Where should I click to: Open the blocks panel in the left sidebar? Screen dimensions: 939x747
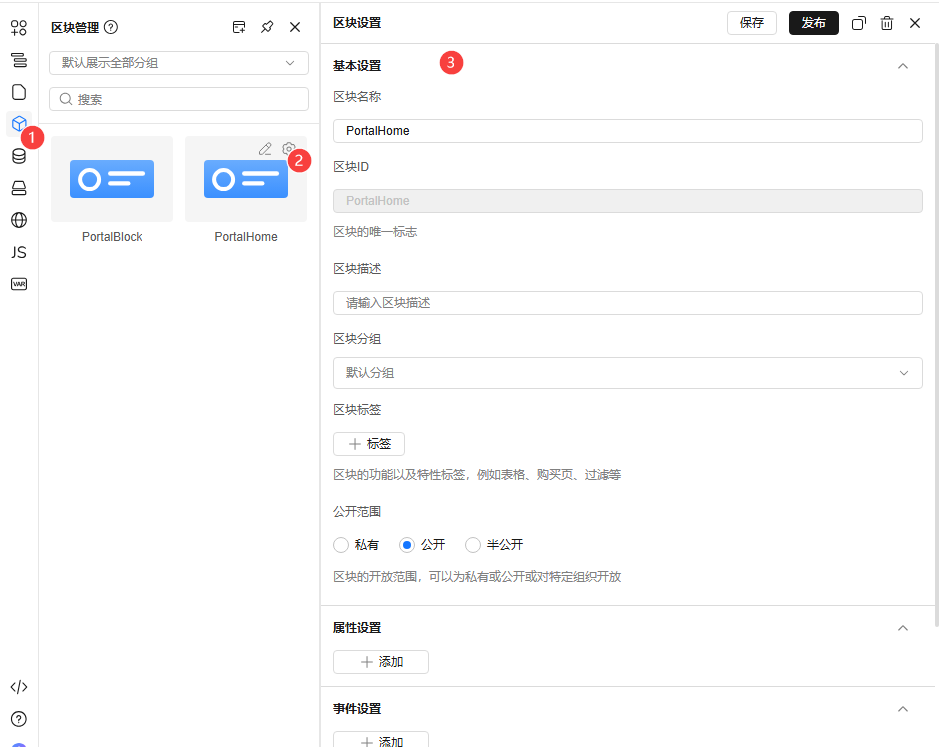tap(18, 124)
